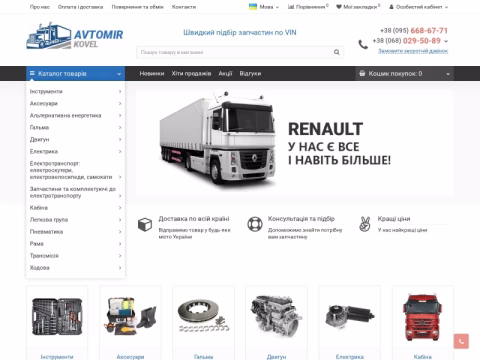Click the comparison chart icon
The image size is (480, 360).
pyautogui.click(x=291, y=7)
